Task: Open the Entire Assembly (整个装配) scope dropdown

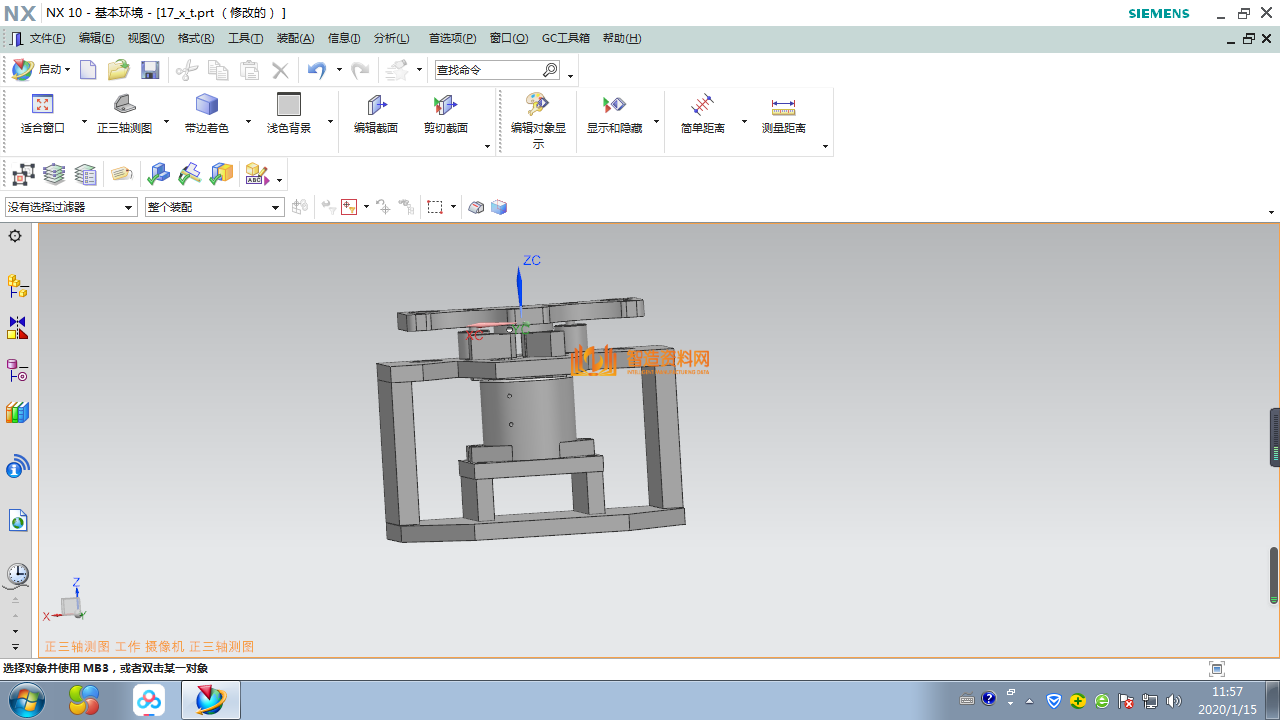Action: click(x=214, y=207)
